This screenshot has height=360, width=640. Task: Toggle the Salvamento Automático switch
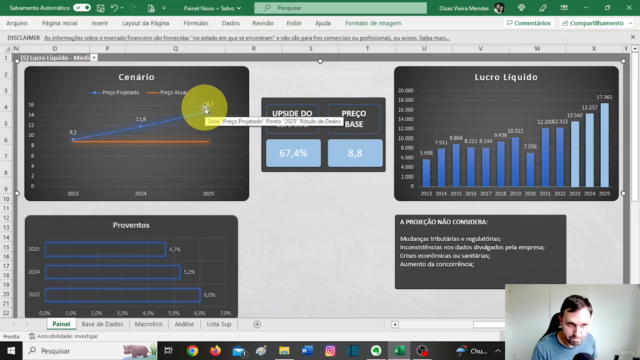[x=82, y=8]
